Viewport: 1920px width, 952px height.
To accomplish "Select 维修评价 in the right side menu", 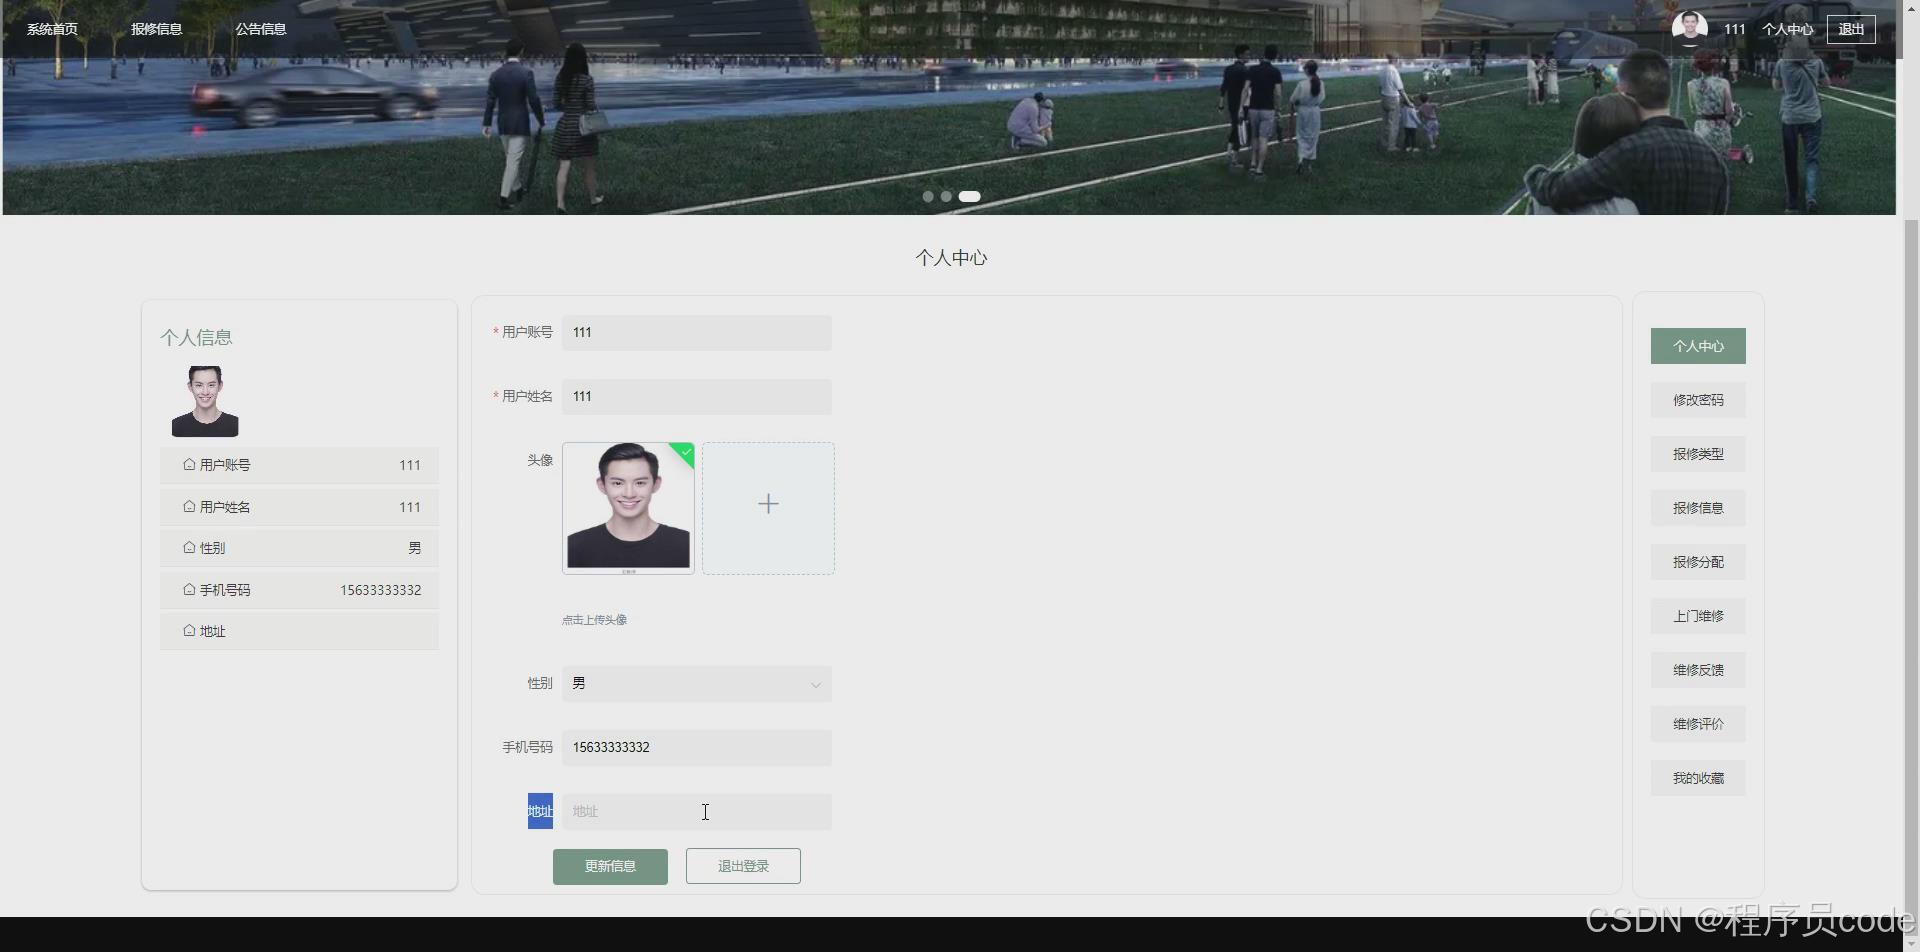I will point(1698,724).
